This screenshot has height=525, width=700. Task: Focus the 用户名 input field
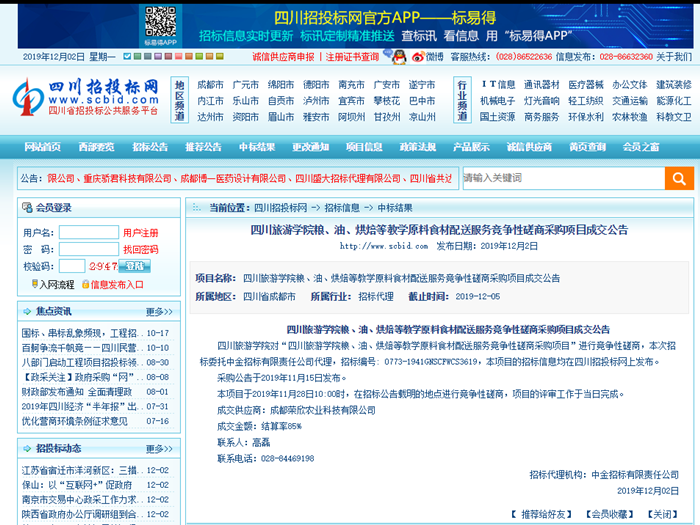pyautogui.click(x=89, y=232)
